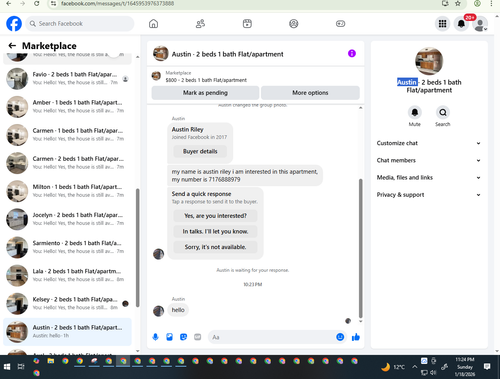Image resolution: width=500 pixels, height=379 pixels.
Task: Bookmark this page with the star icon
Action: 458,4
